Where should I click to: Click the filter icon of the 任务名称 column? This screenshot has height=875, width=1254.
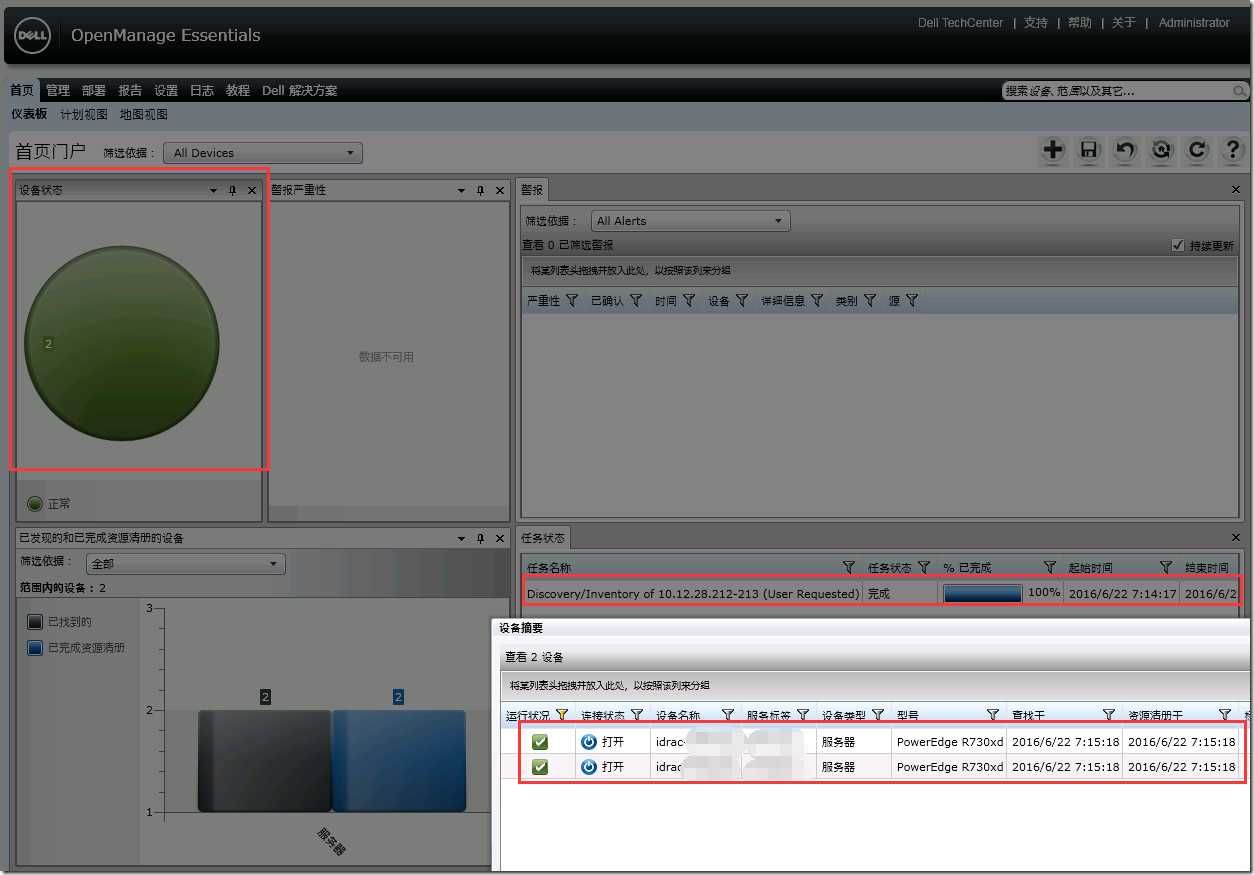click(849, 567)
